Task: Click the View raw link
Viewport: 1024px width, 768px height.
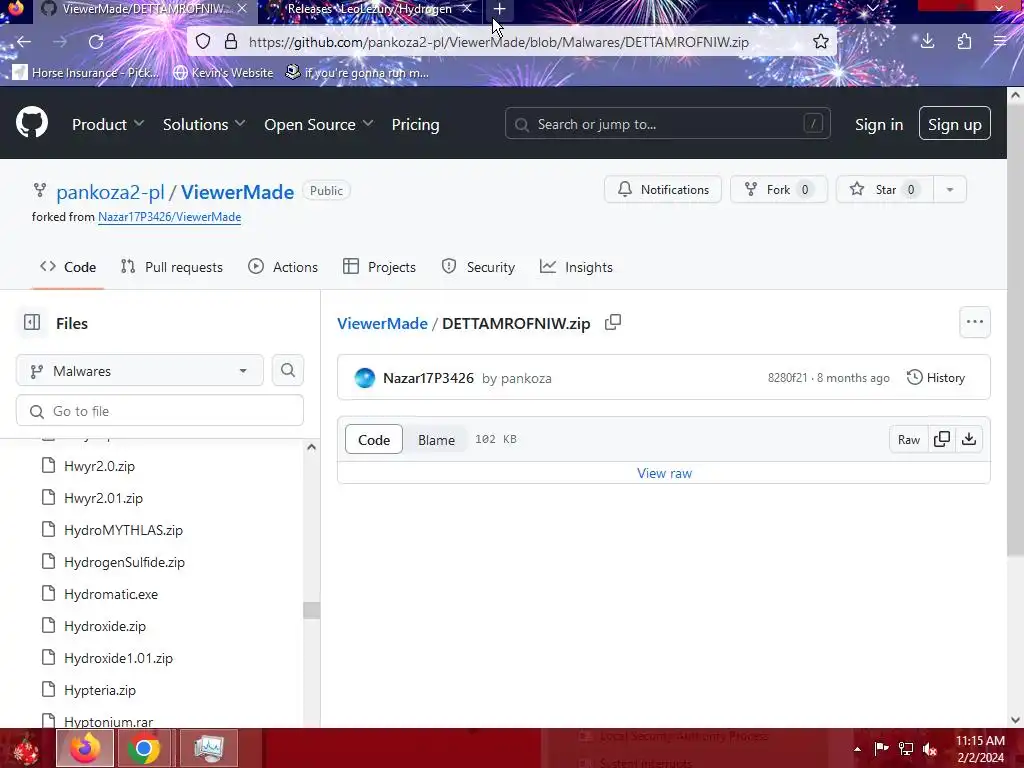Action: pyautogui.click(x=664, y=473)
